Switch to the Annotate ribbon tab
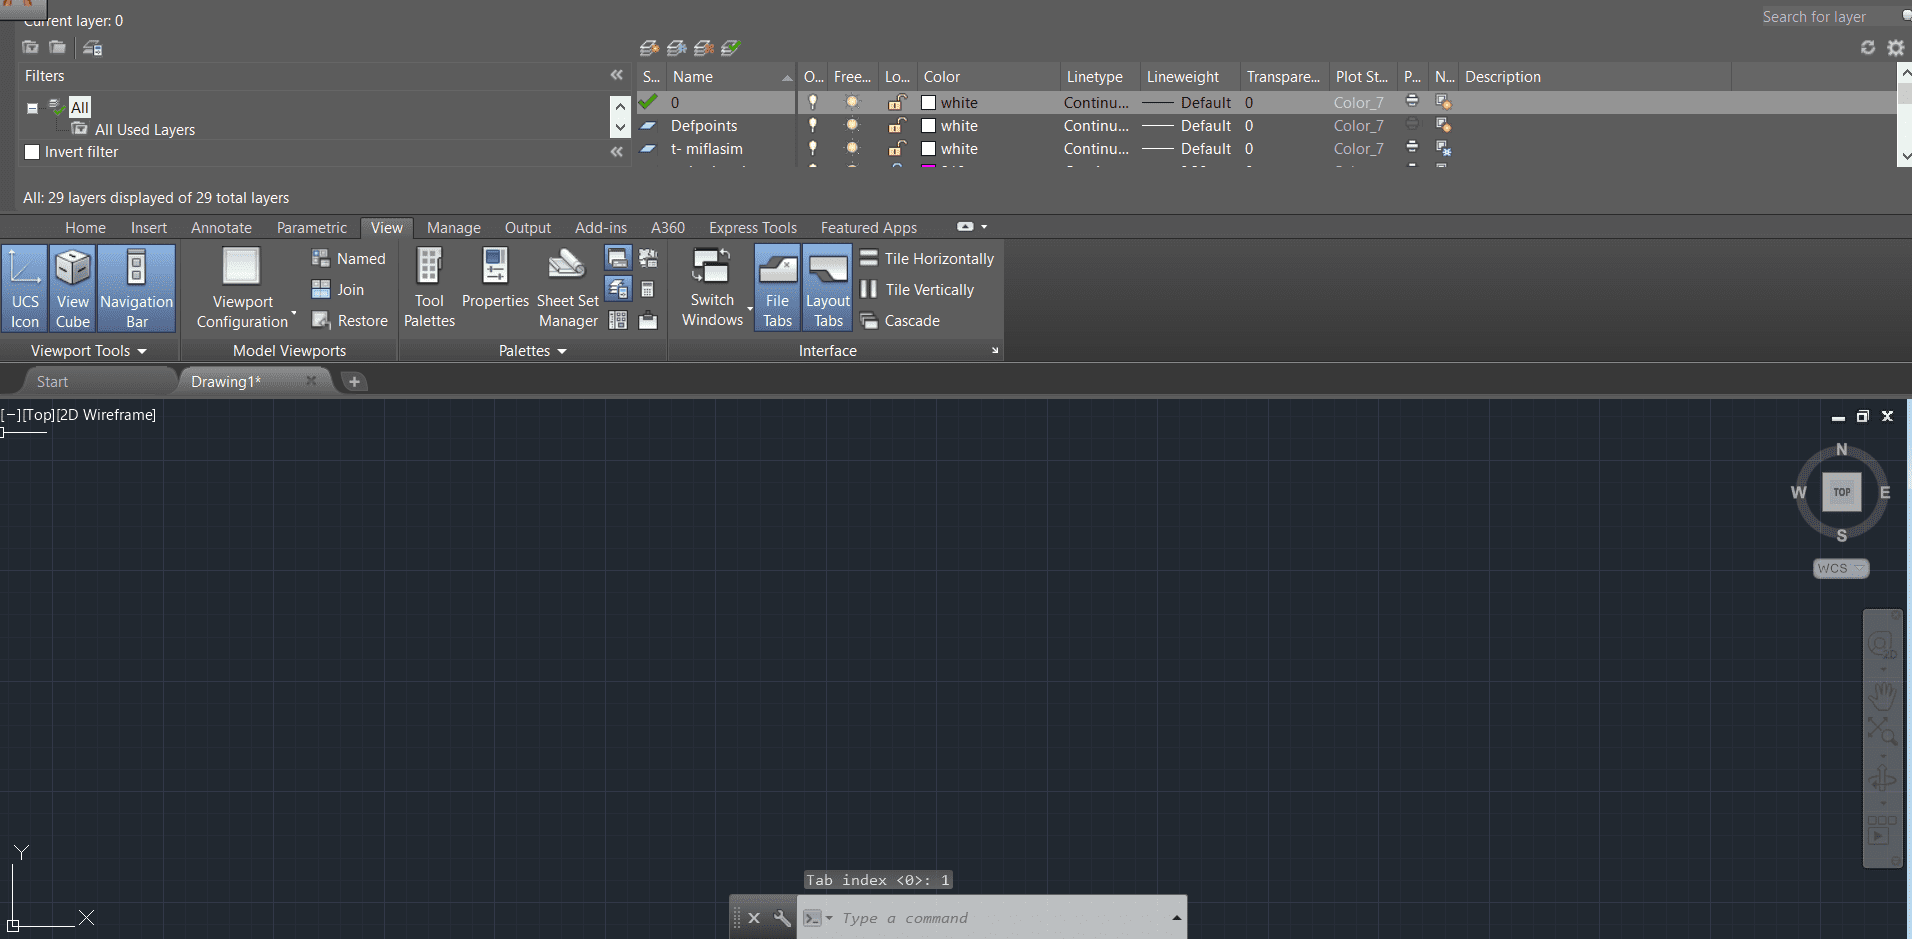This screenshot has height=939, width=1912. (x=221, y=228)
